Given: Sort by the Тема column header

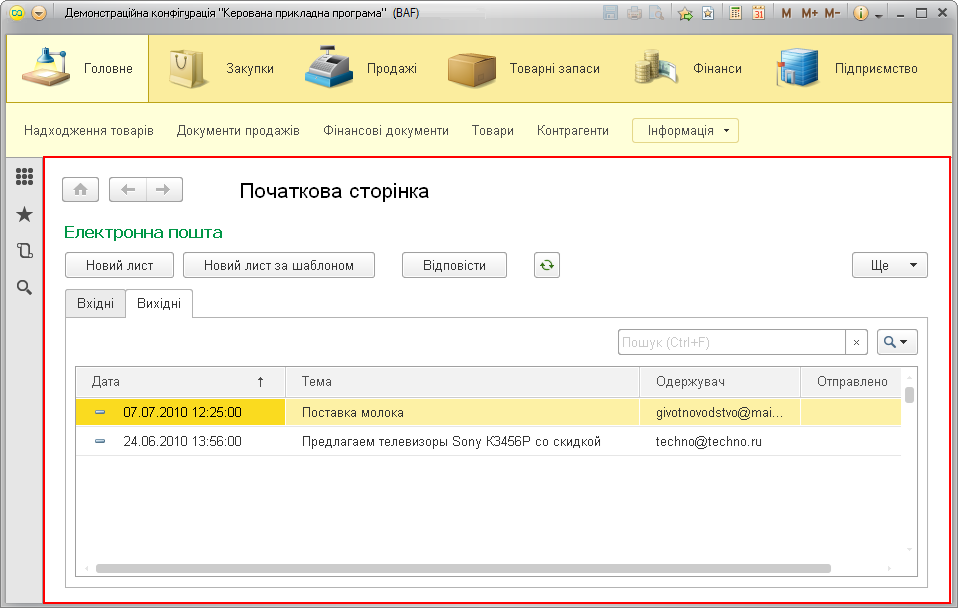Looking at the screenshot, I should [463, 382].
